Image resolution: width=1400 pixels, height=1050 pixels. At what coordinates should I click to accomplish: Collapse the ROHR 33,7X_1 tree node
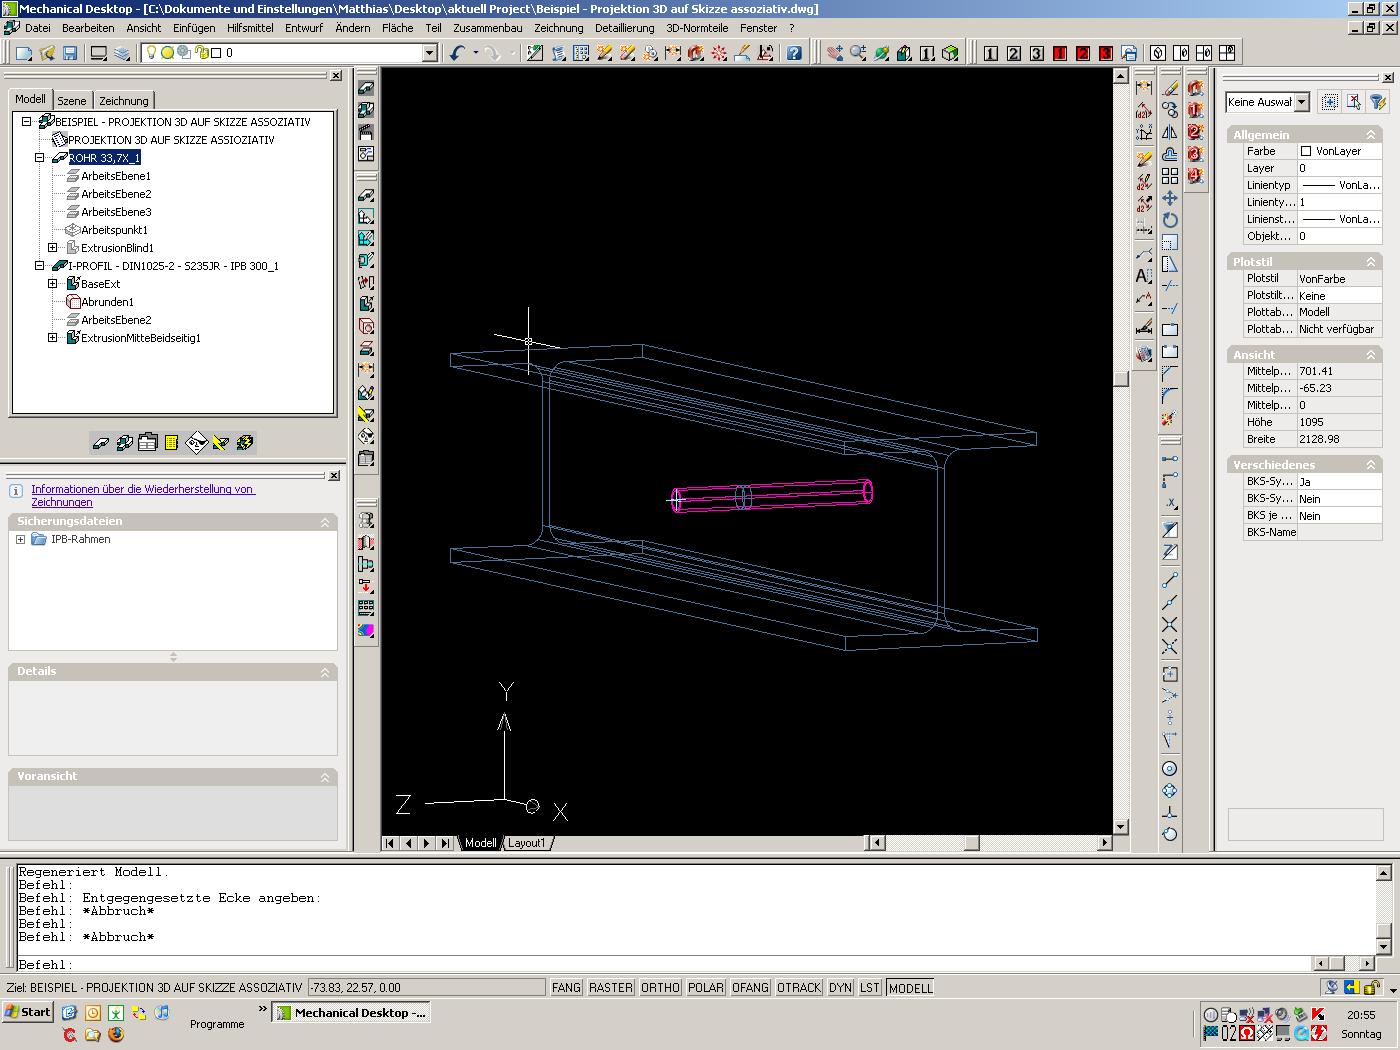point(40,157)
